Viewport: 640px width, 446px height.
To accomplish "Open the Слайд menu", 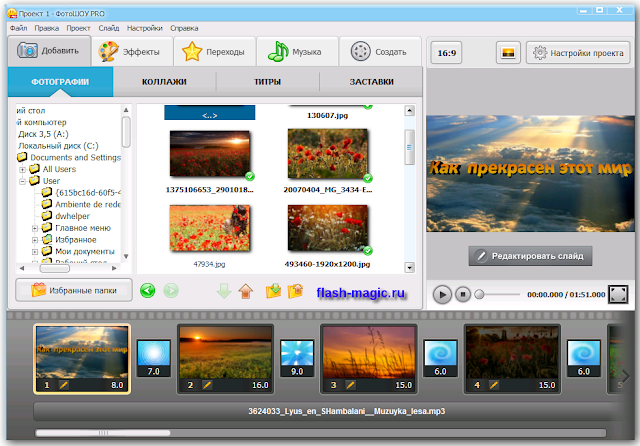I will tap(109, 28).
